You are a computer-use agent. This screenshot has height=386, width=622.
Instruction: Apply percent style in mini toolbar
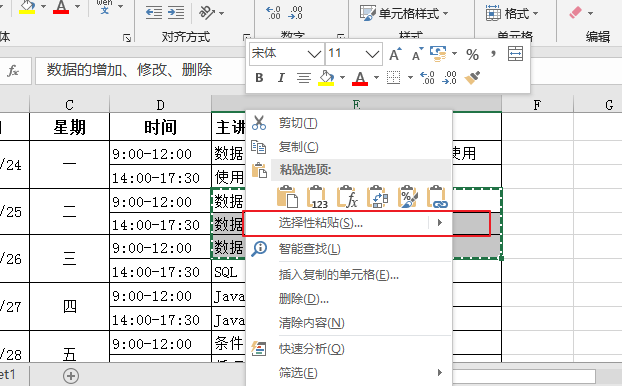[x=472, y=54]
